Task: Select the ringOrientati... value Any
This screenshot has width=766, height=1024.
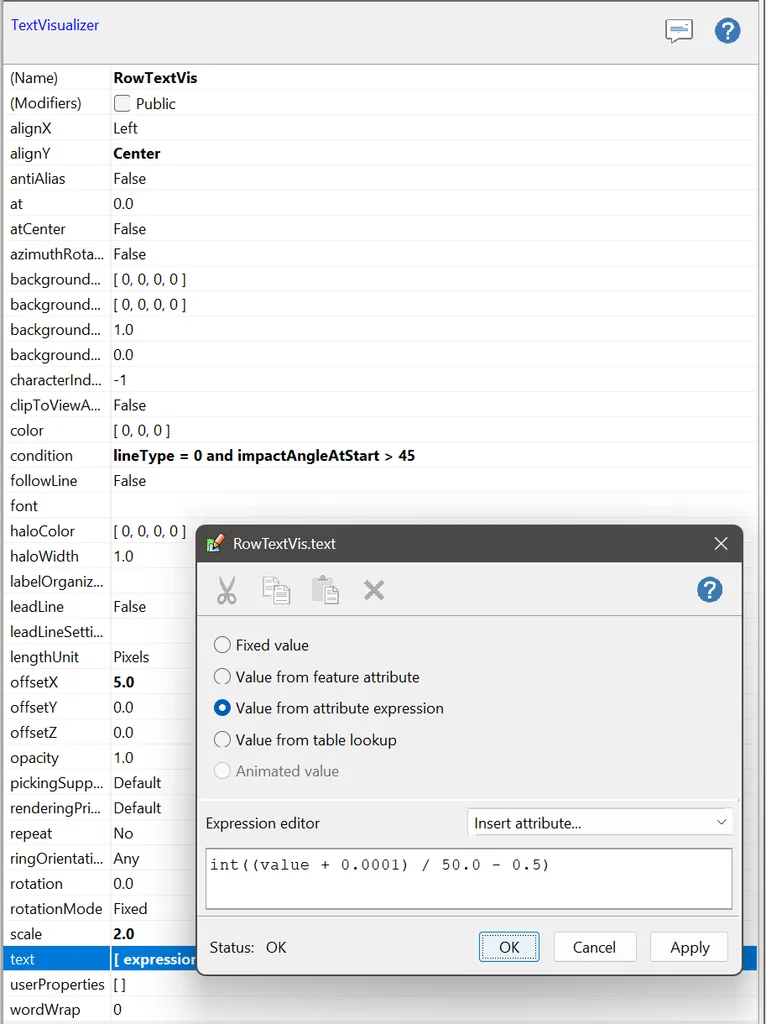Action: [x=126, y=859]
